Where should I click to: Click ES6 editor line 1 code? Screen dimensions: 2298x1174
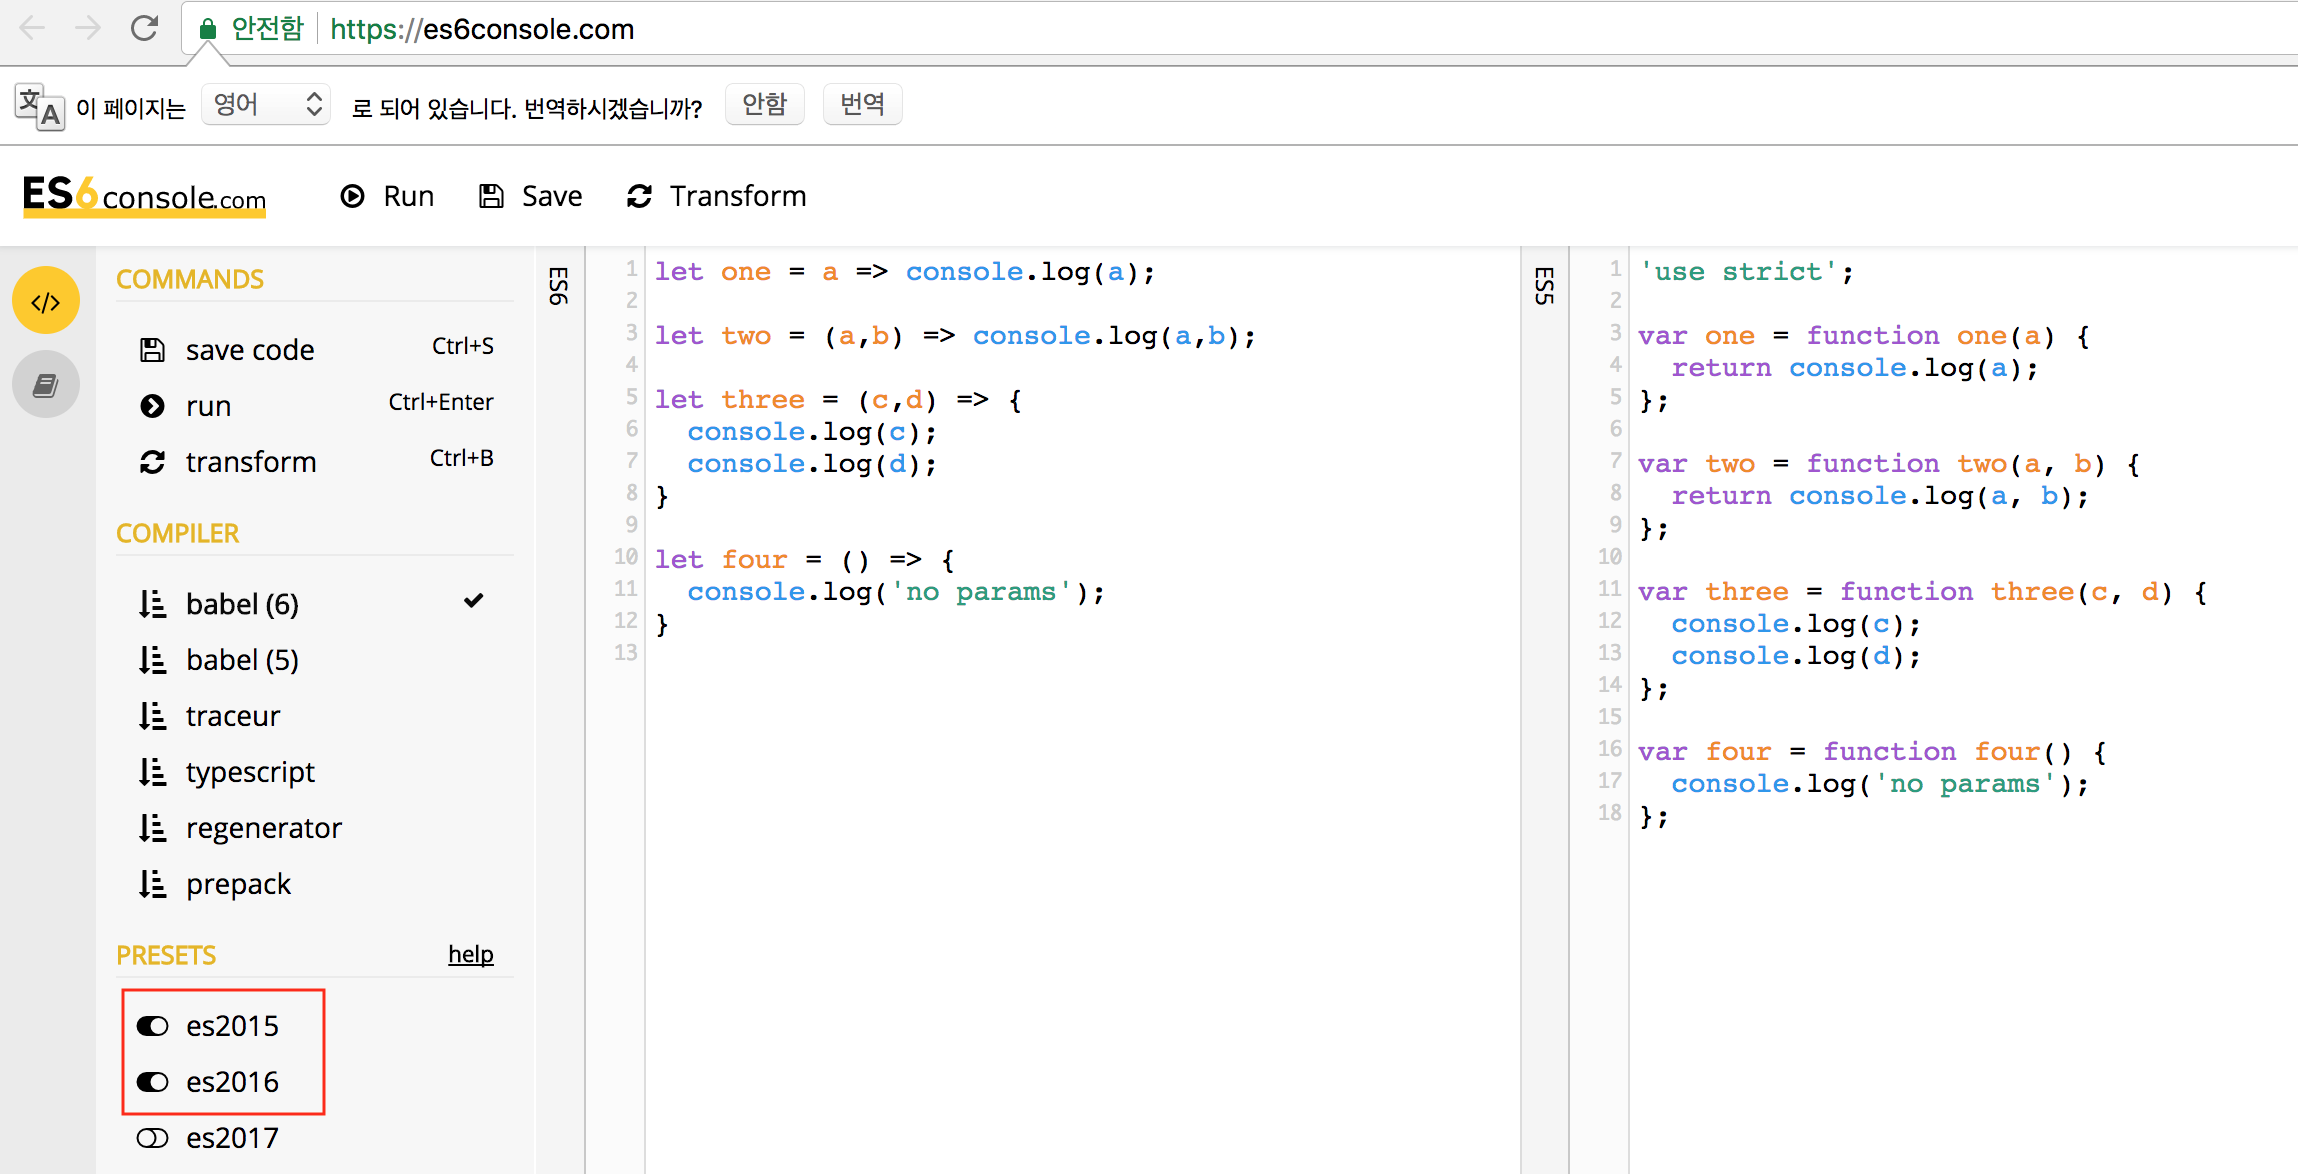point(905,272)
